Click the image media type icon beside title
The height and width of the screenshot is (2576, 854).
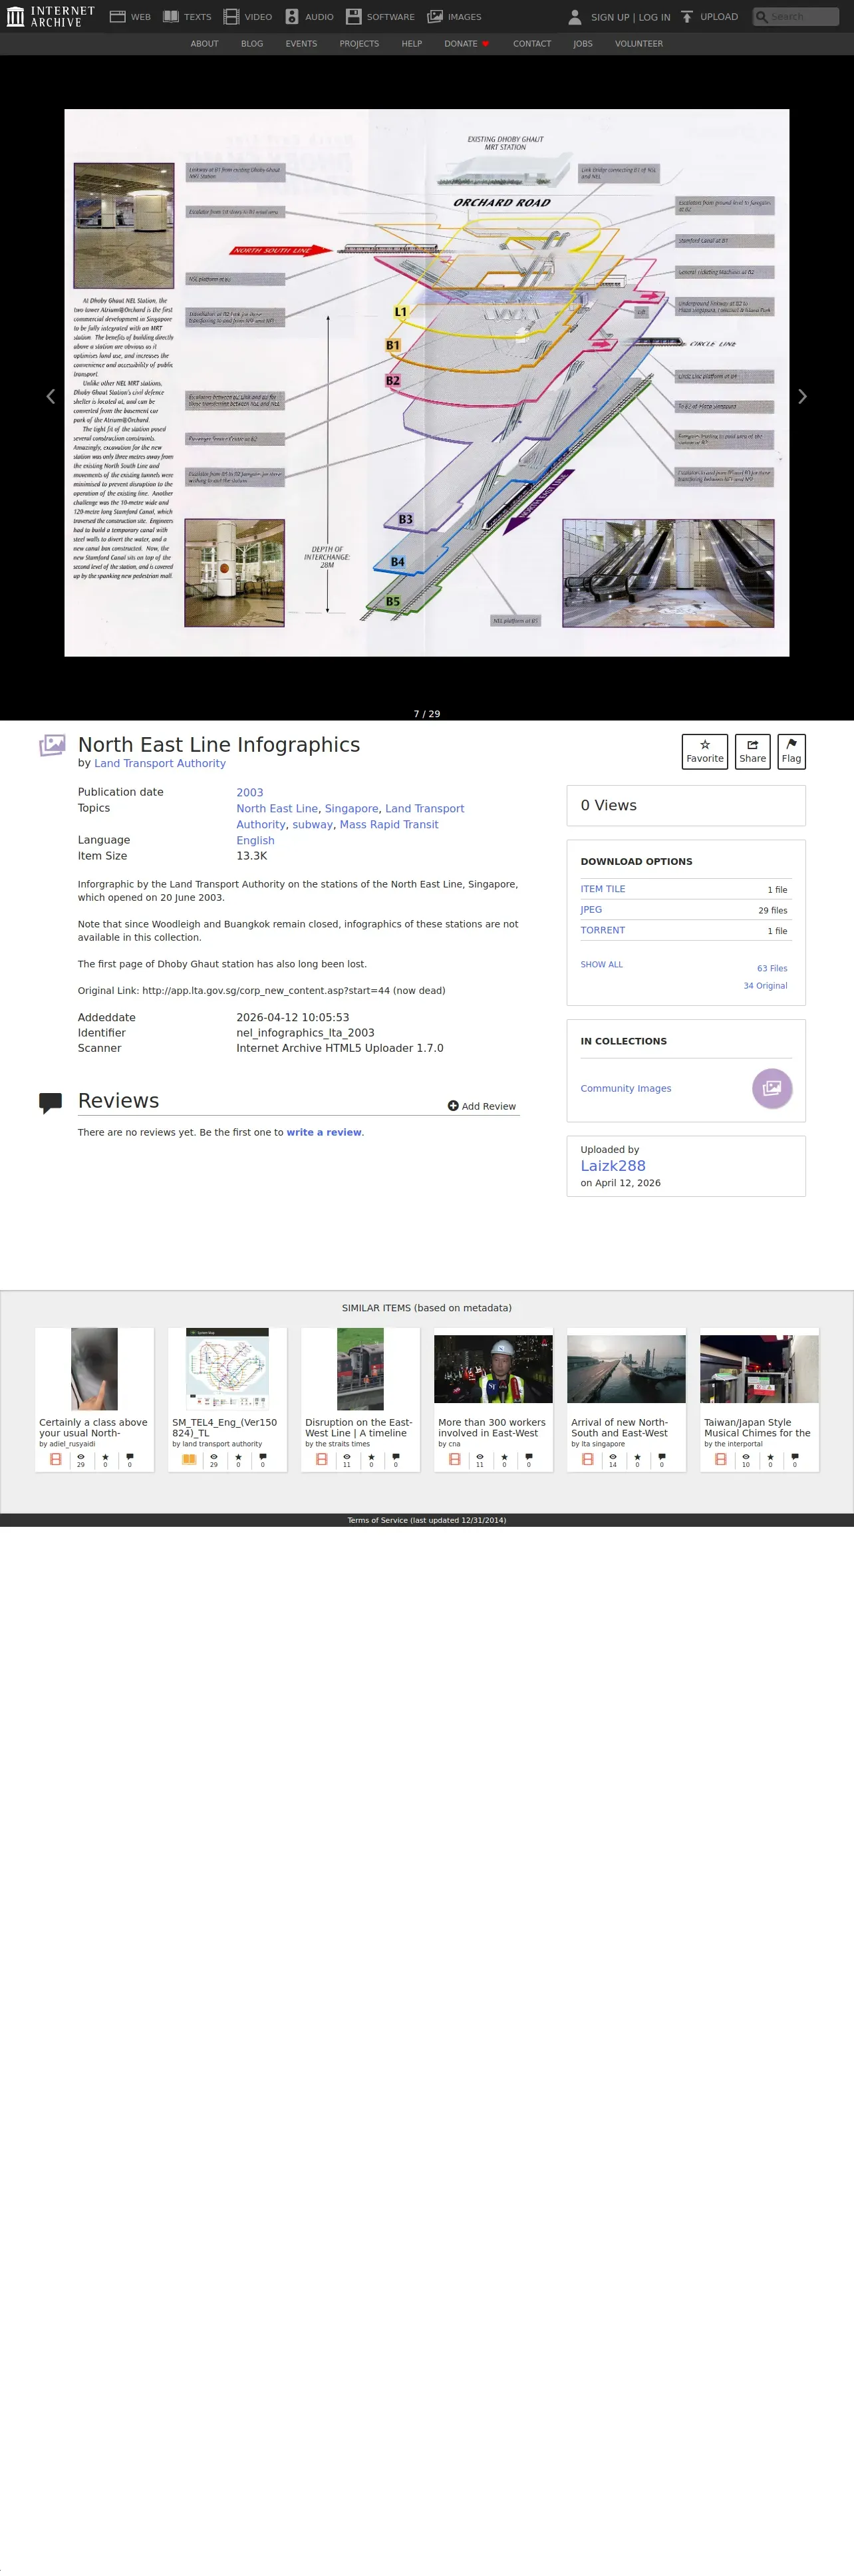pyautogui.click(x=52, y=745)
